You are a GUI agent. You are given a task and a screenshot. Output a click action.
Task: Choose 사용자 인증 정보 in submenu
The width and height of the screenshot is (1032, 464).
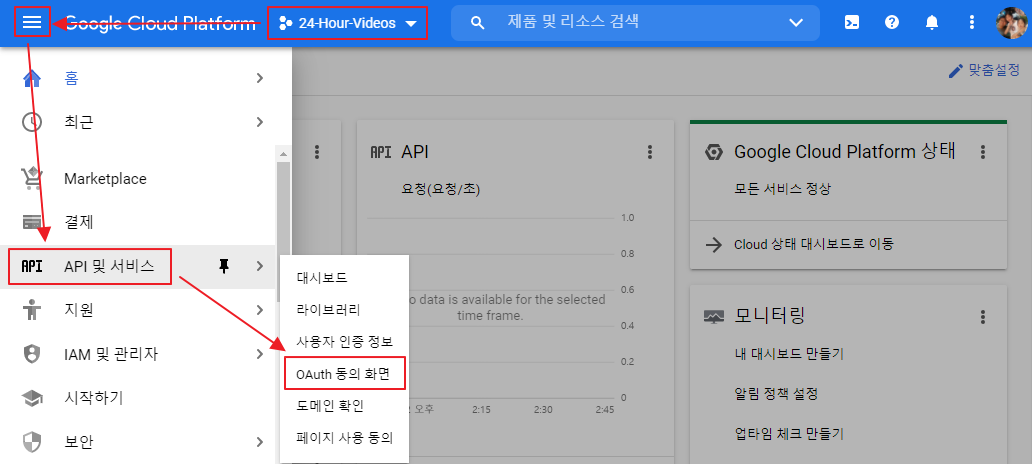344,342
